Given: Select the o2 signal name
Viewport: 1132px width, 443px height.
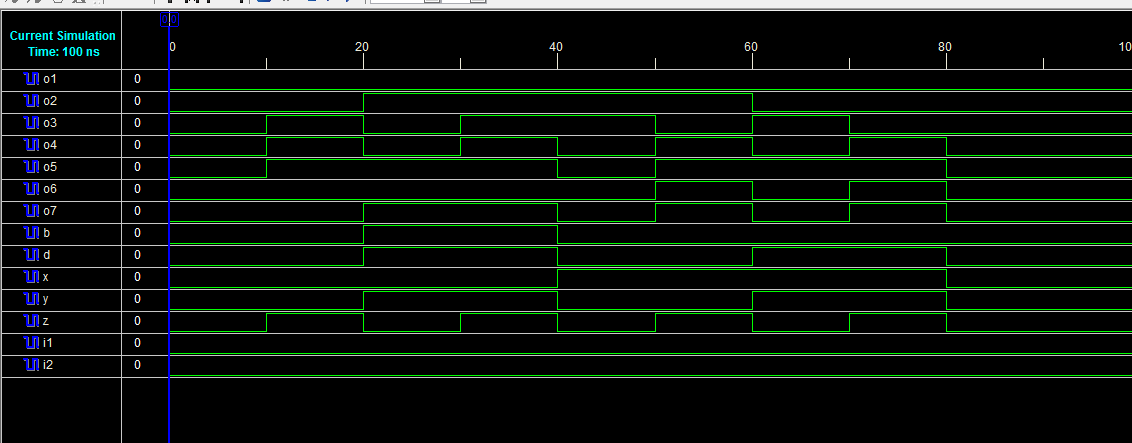Looking at the screenshot, I should [50, 101].
